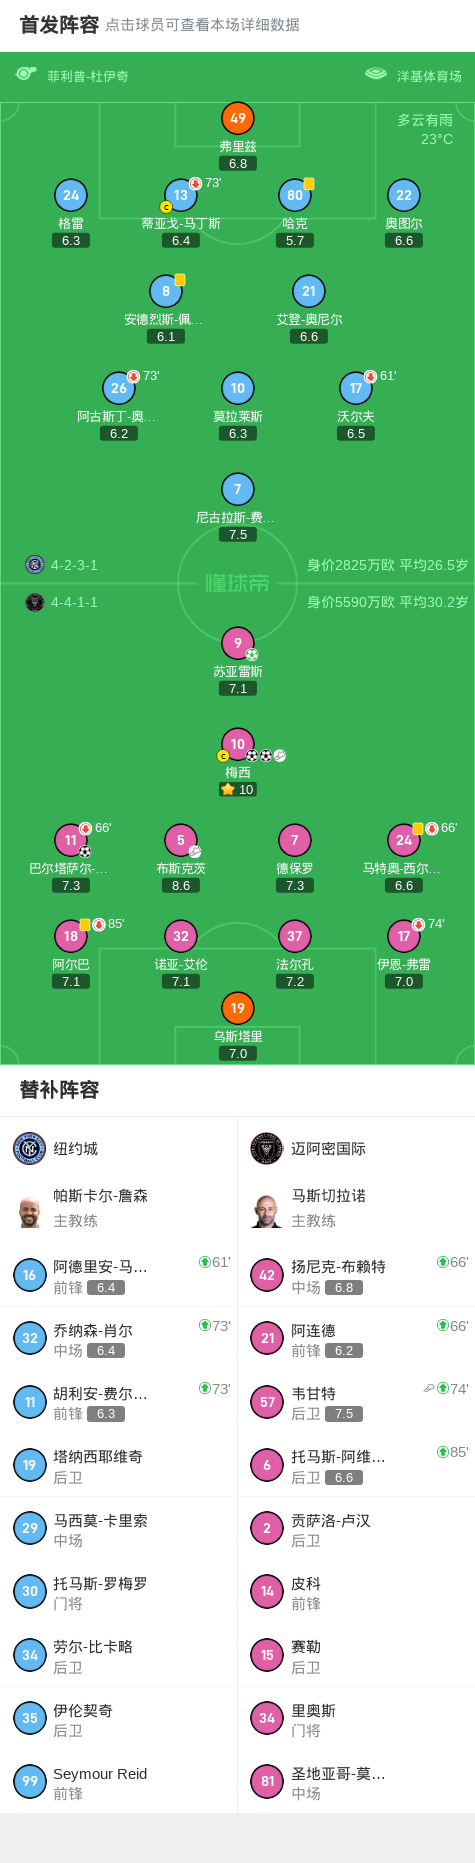The height and width of the screenshot is (1863, 475).
Task: Open substitute 韦甘特 number 57 entry
Action: coord(356,1402)
